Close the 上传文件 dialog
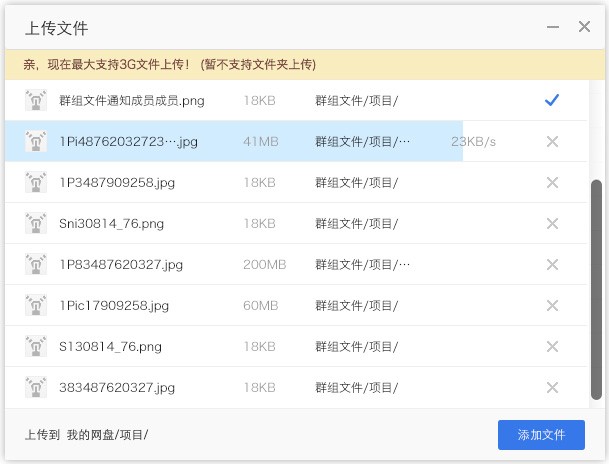Viewport: 609px width, 464px height. click(585, 27)
